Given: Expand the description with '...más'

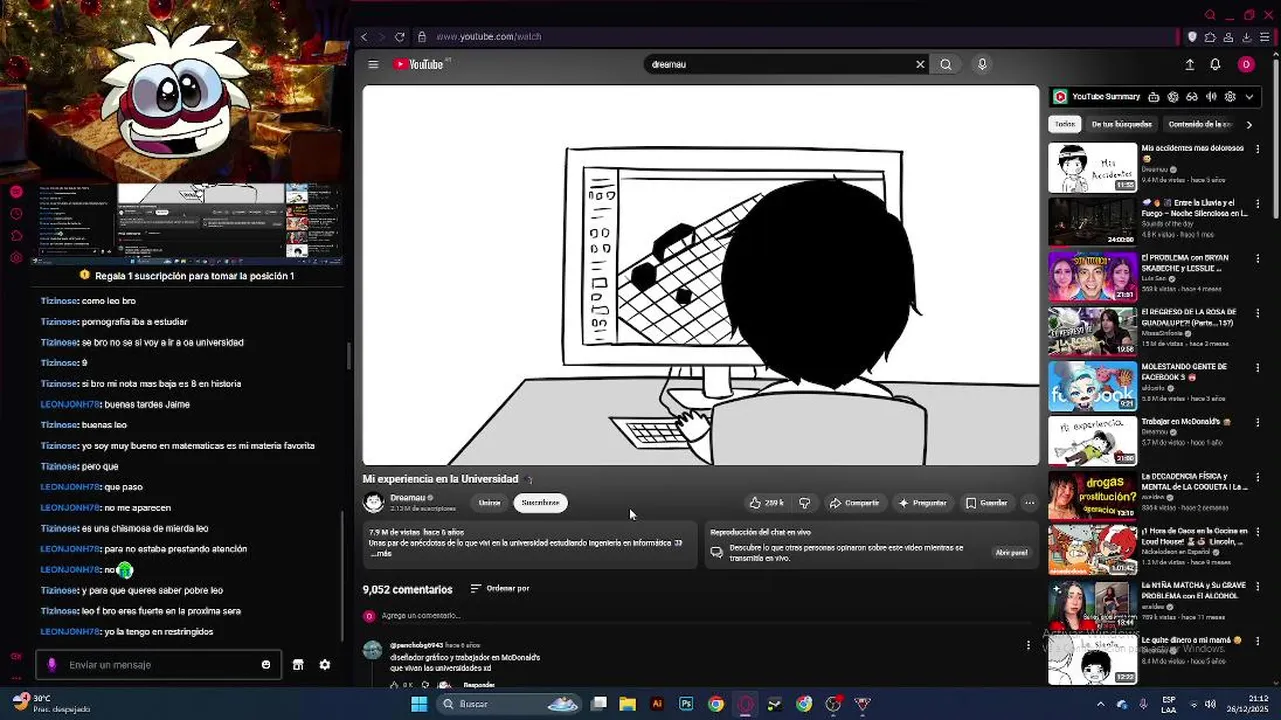Looking at the screenshot, I should 381,553.
